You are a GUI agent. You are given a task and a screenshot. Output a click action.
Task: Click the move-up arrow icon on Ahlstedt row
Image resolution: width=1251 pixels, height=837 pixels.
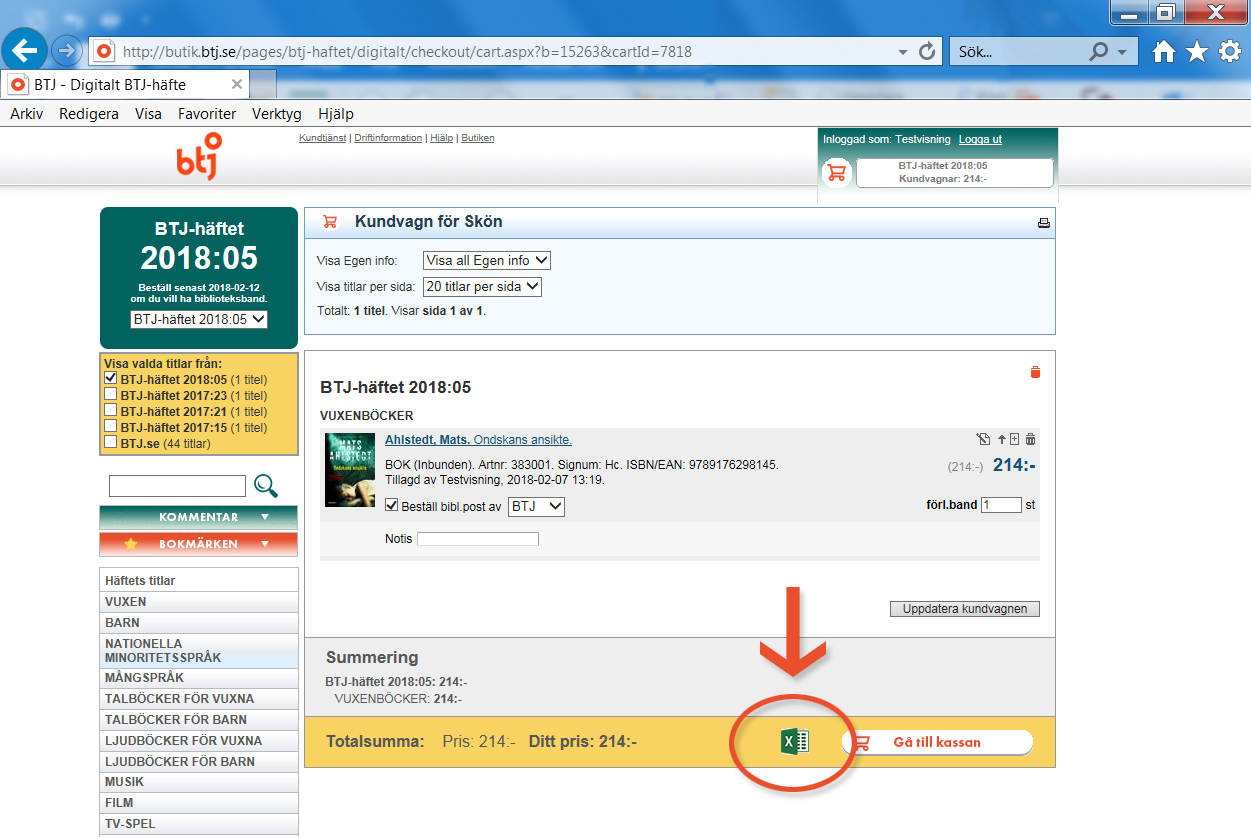1002,439
